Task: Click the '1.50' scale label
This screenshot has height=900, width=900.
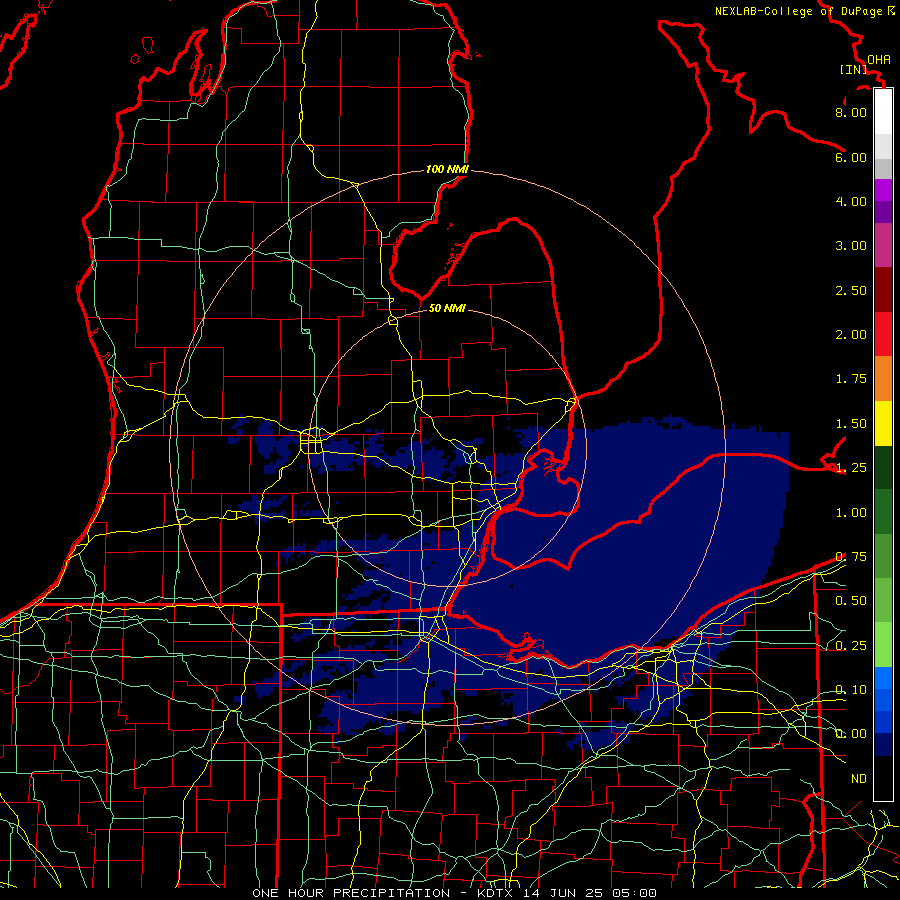Action: point(851,424)
